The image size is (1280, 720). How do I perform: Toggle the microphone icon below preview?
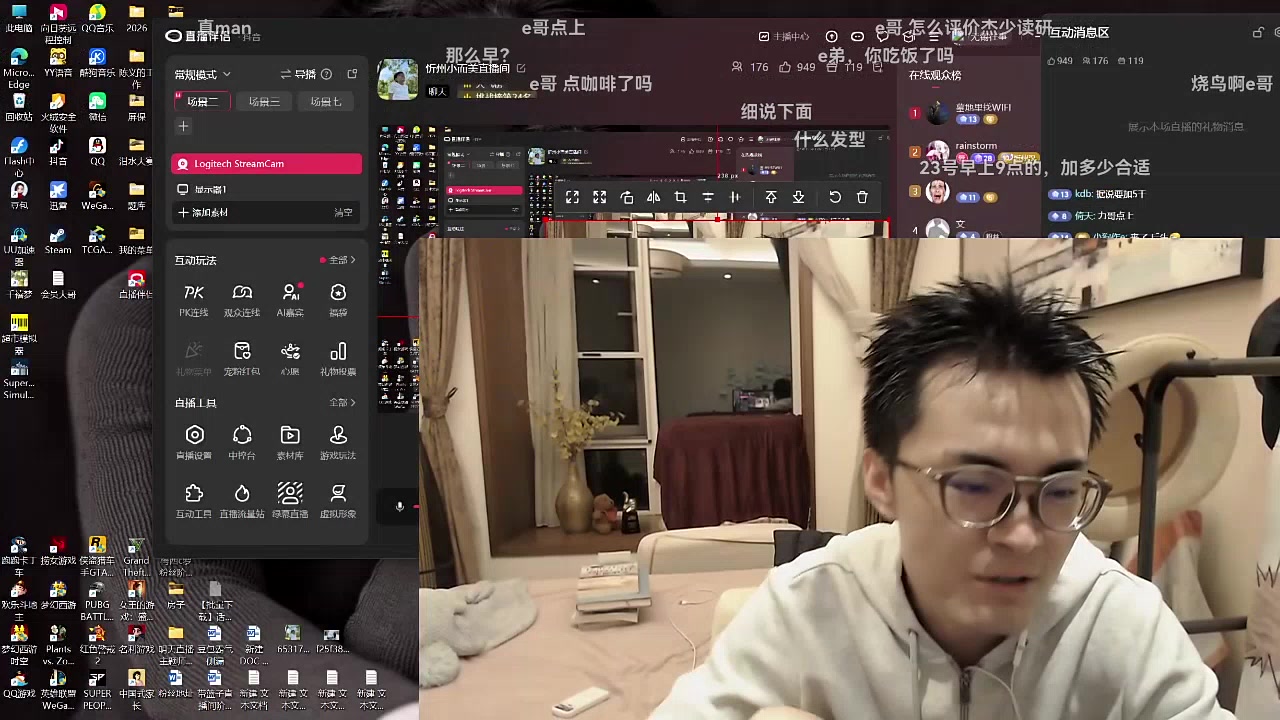[x=399, y=507]
